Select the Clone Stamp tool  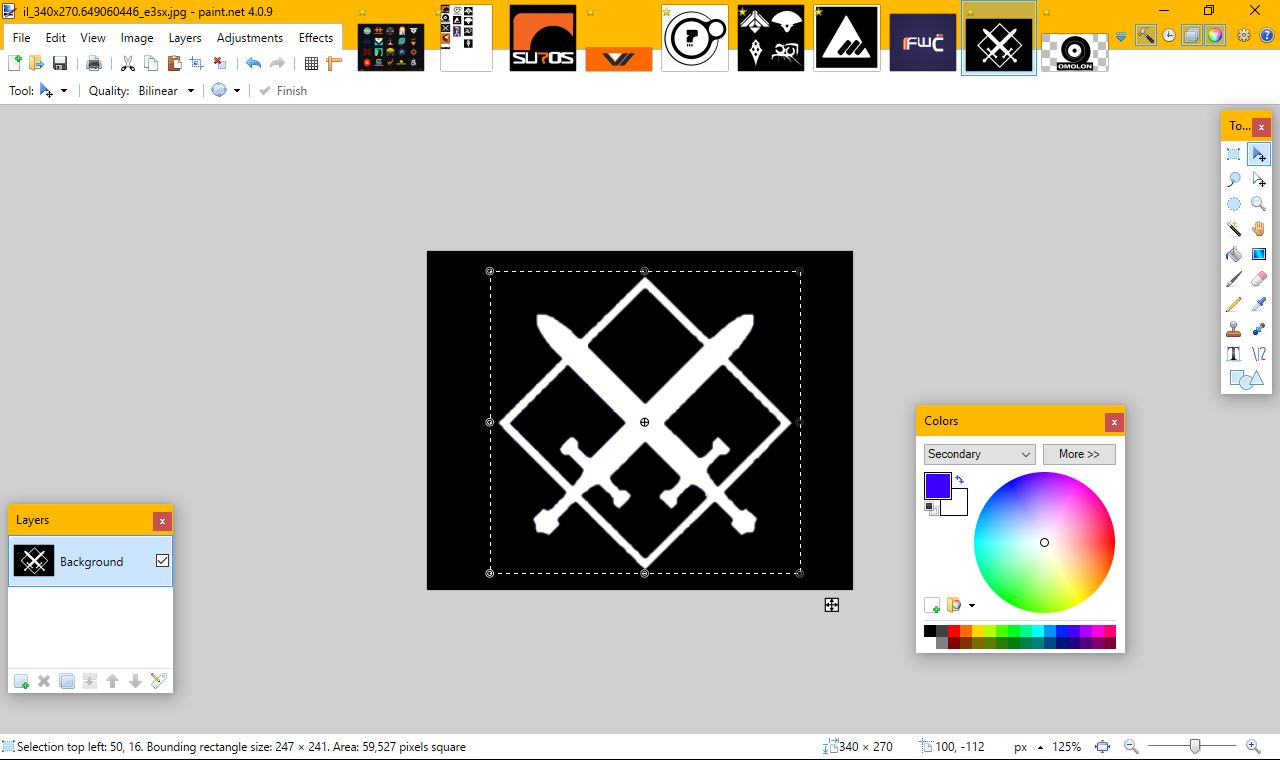tap(1234, 329)
